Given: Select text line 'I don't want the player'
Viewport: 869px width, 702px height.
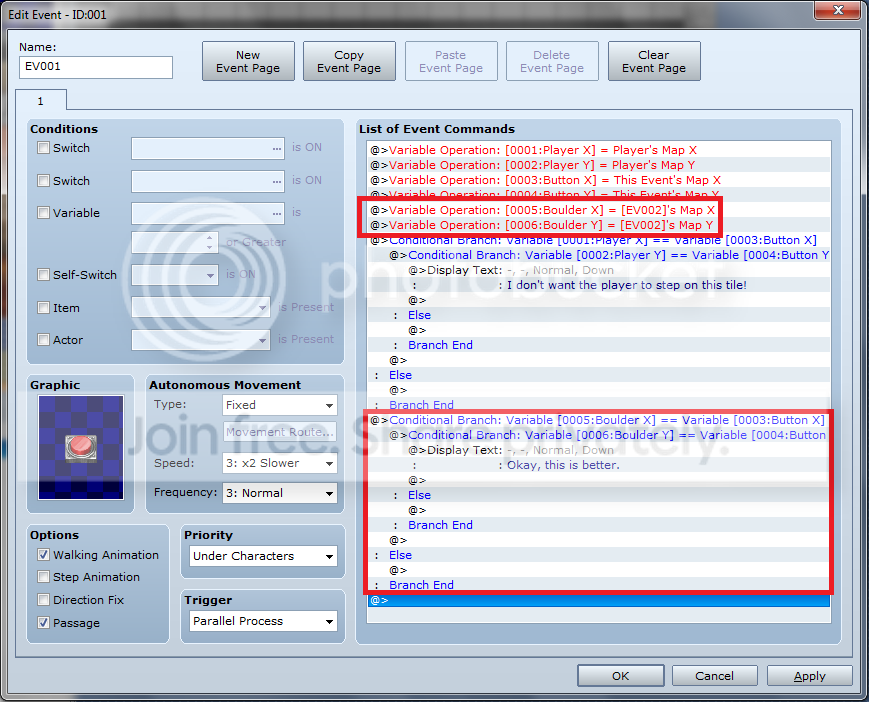Looking at the screenshot, I should pyautogui.click(x=599, y=285).
